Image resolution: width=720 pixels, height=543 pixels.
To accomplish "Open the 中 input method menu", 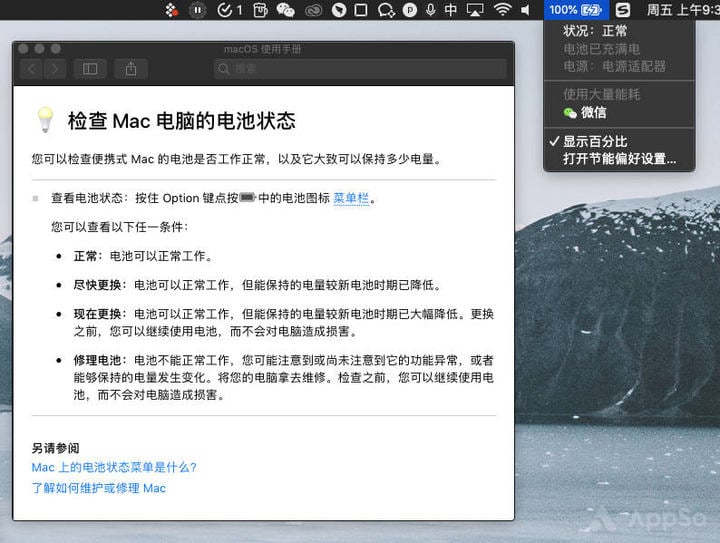I will coord(451,10).
